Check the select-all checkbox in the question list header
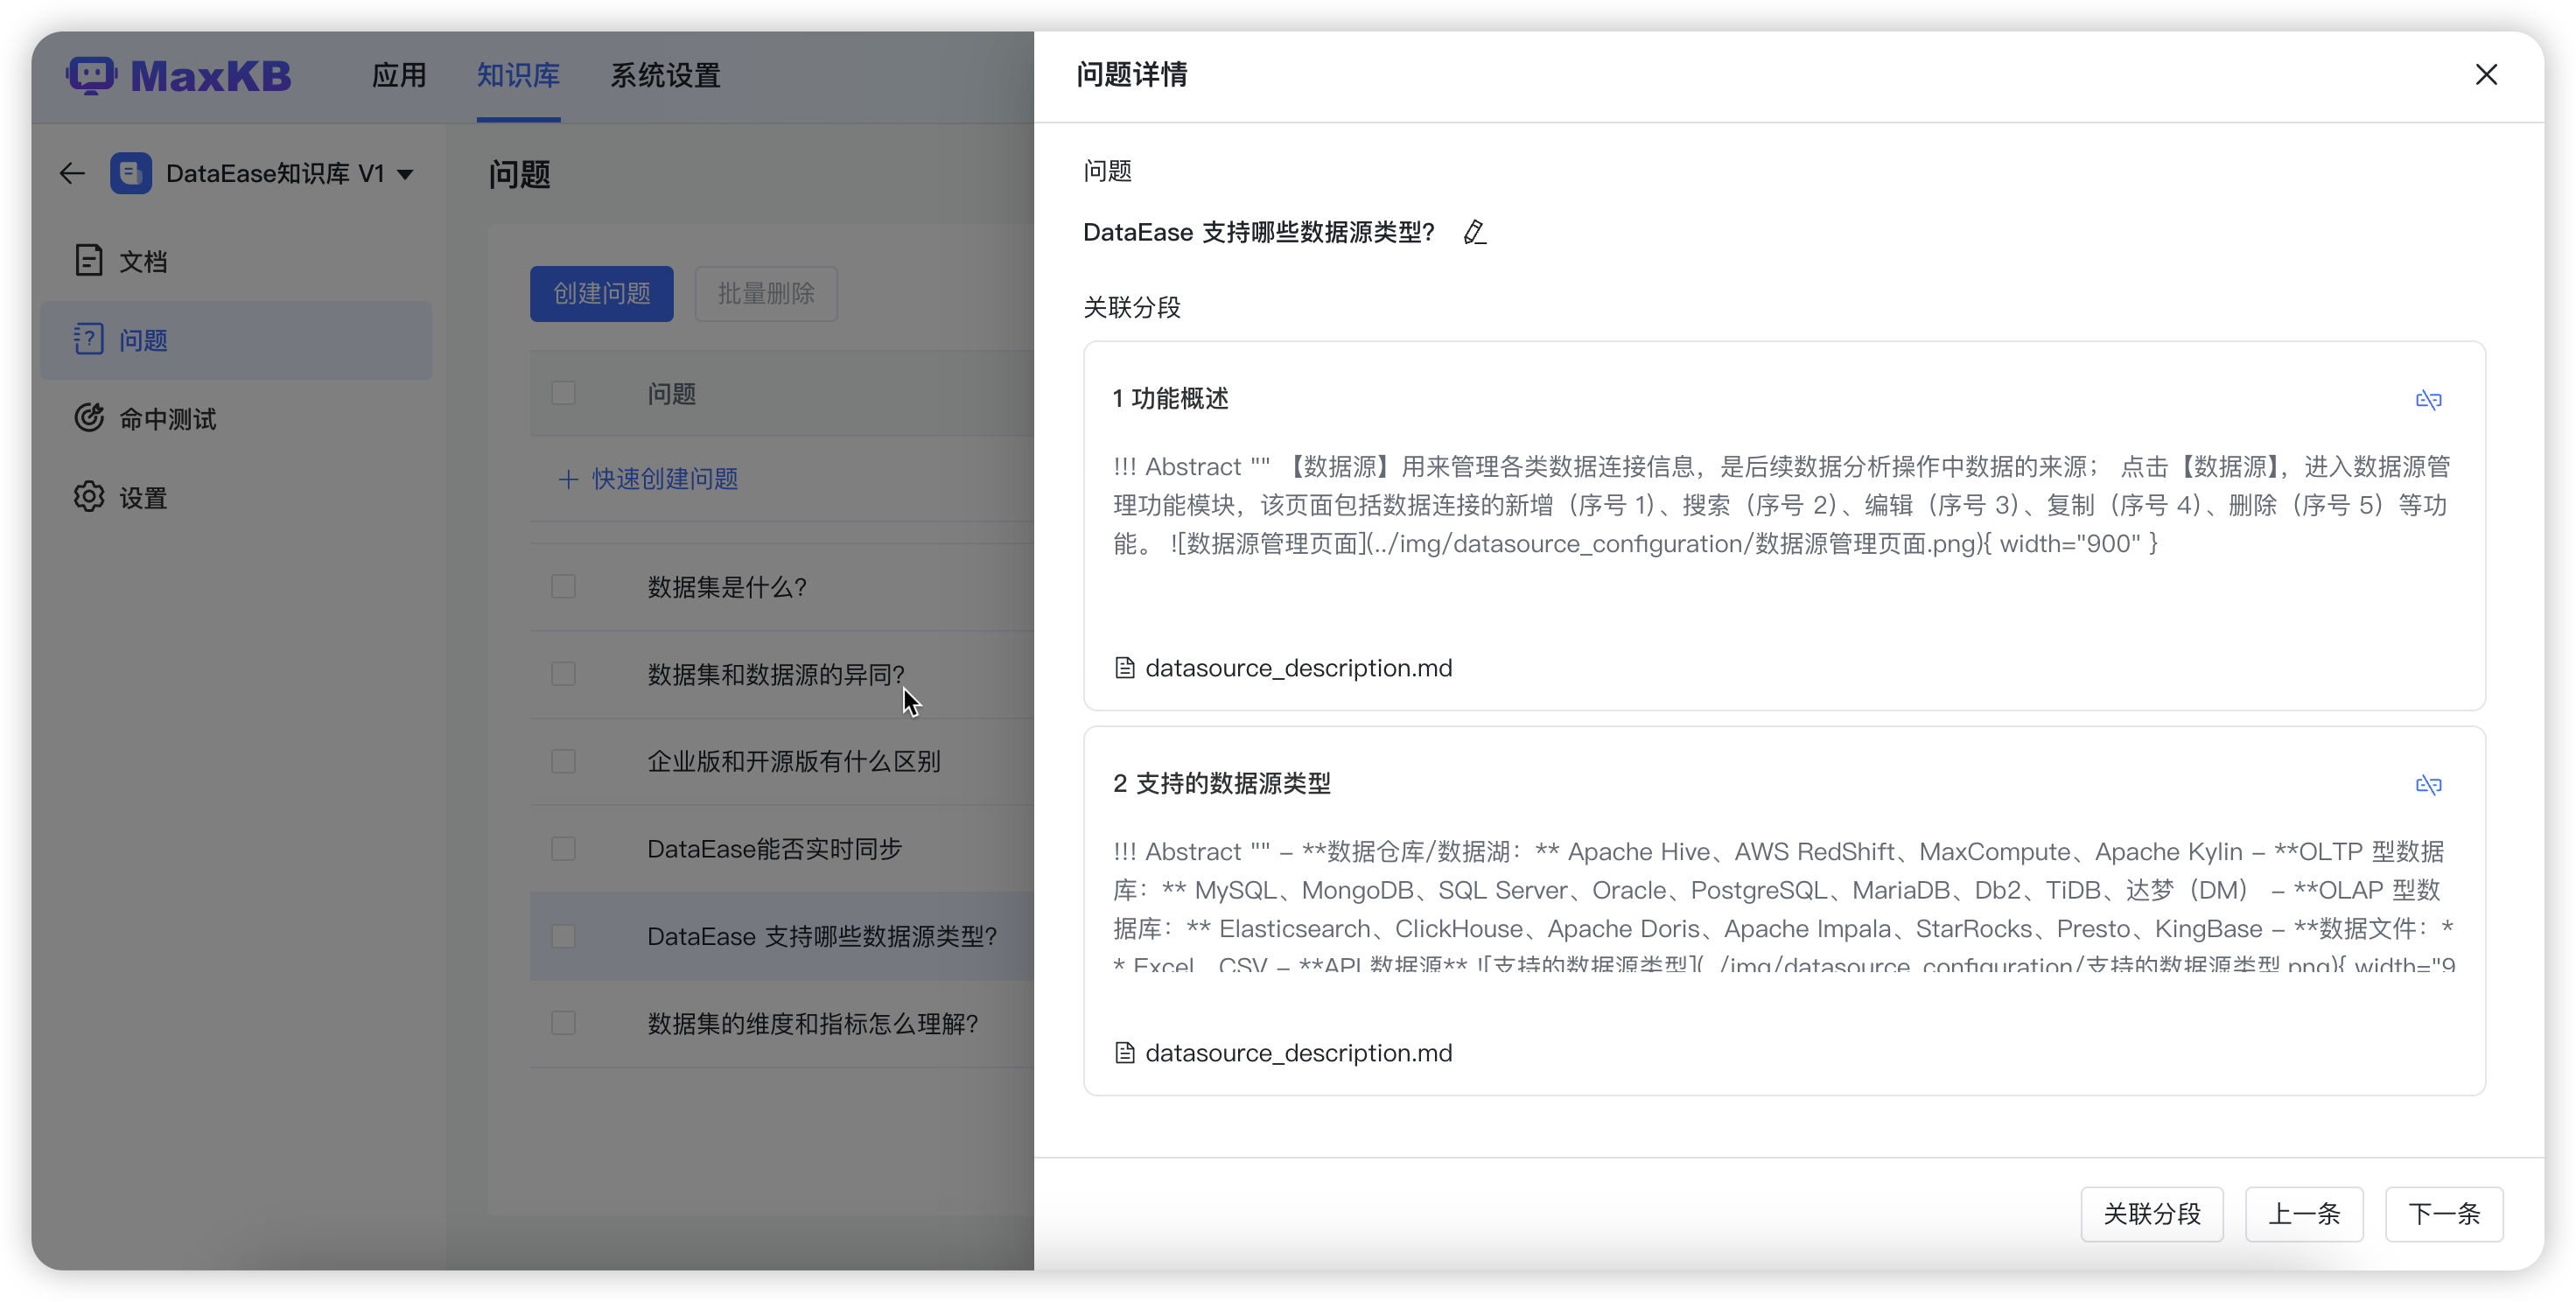This screenshot has height=1302, width=2576. click(x=563, y=393)
